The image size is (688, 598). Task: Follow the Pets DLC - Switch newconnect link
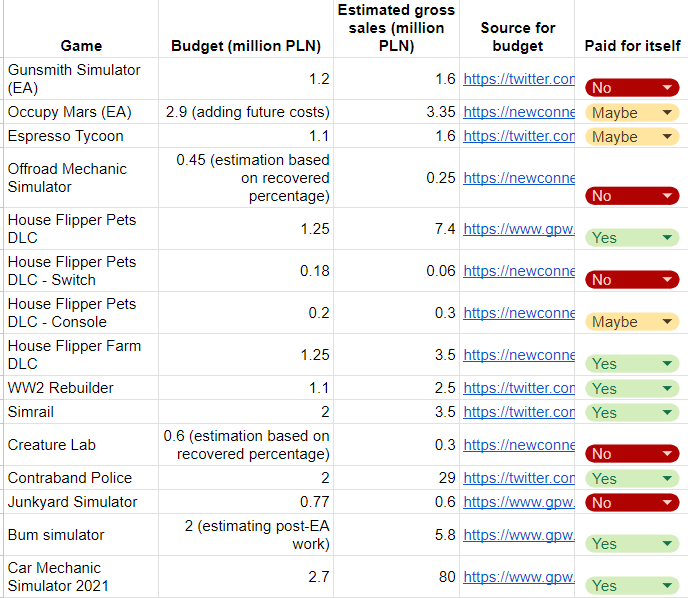(519, 271)
